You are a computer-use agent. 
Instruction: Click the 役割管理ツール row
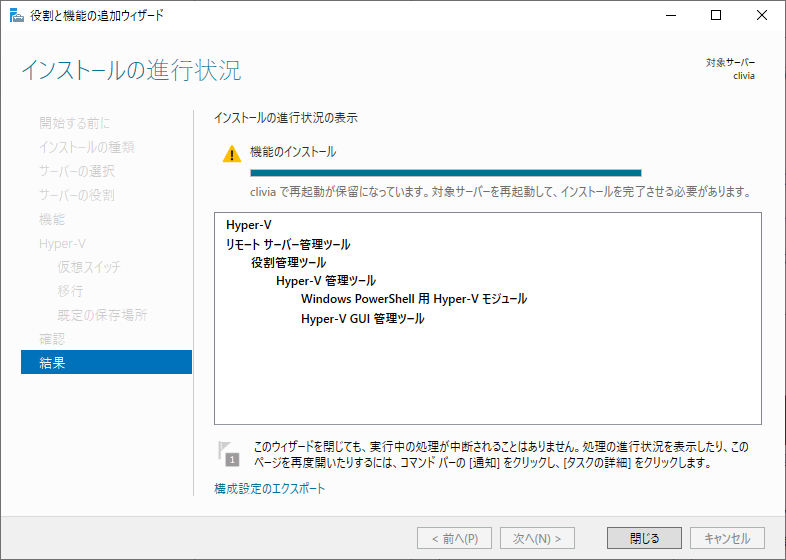click(x=289, y=262)
